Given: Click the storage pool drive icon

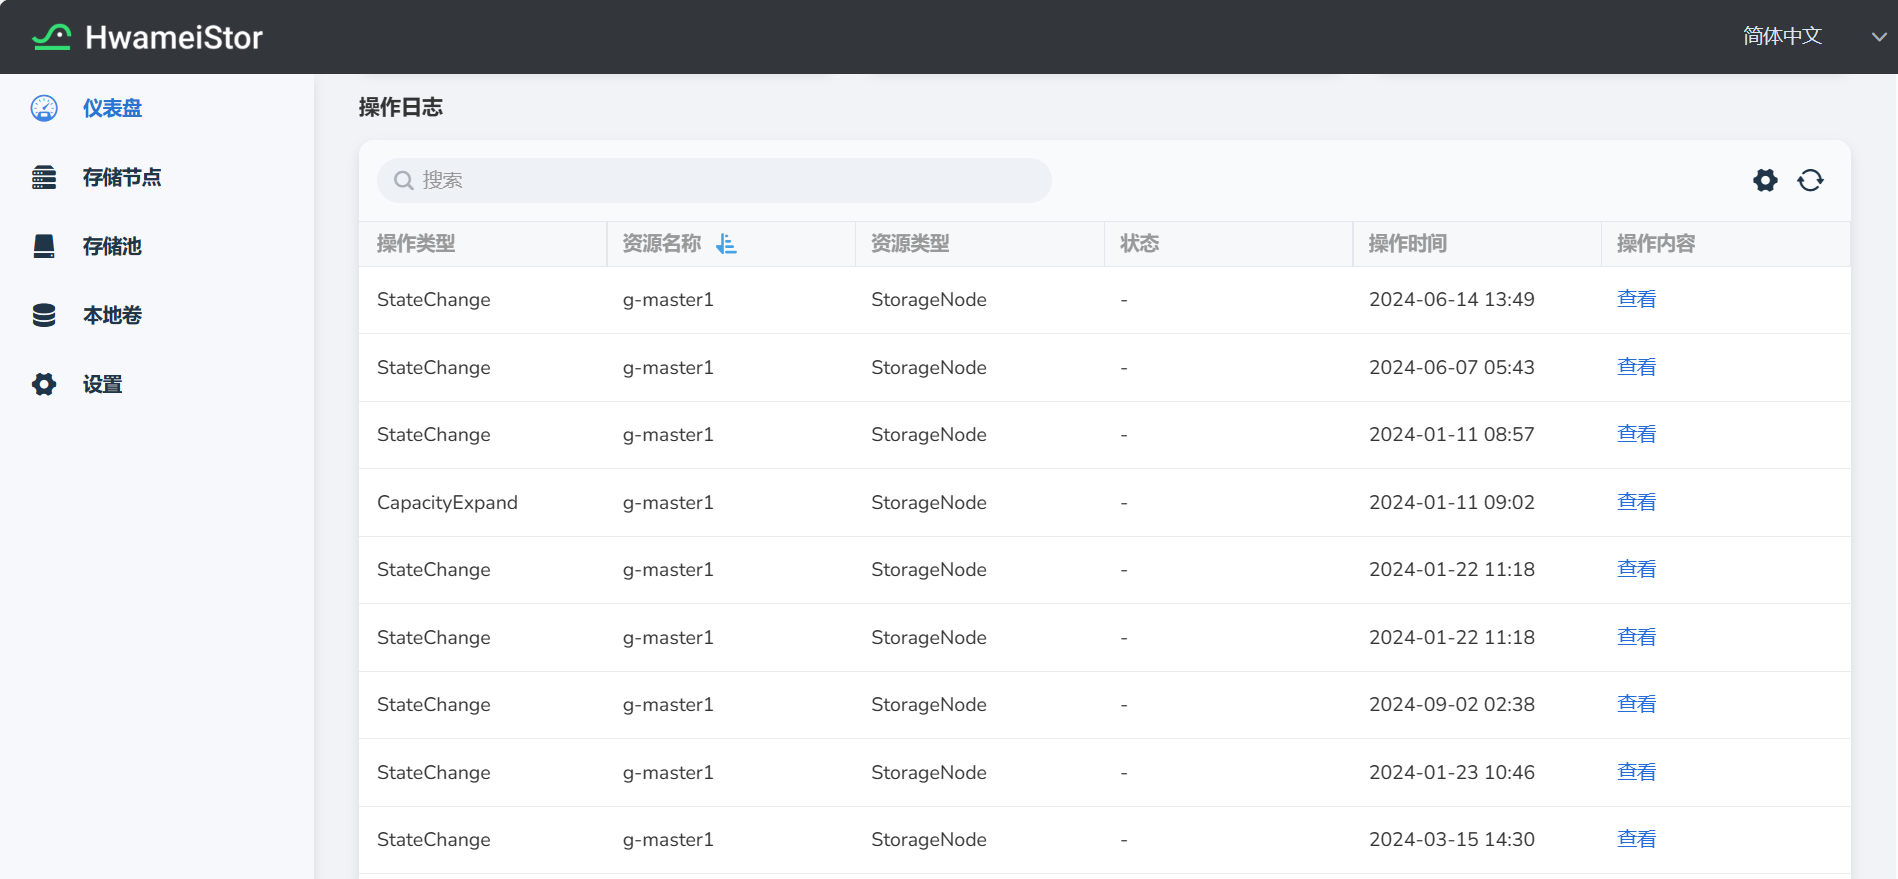Looking at the screenshot, I should tap(44, 246).
